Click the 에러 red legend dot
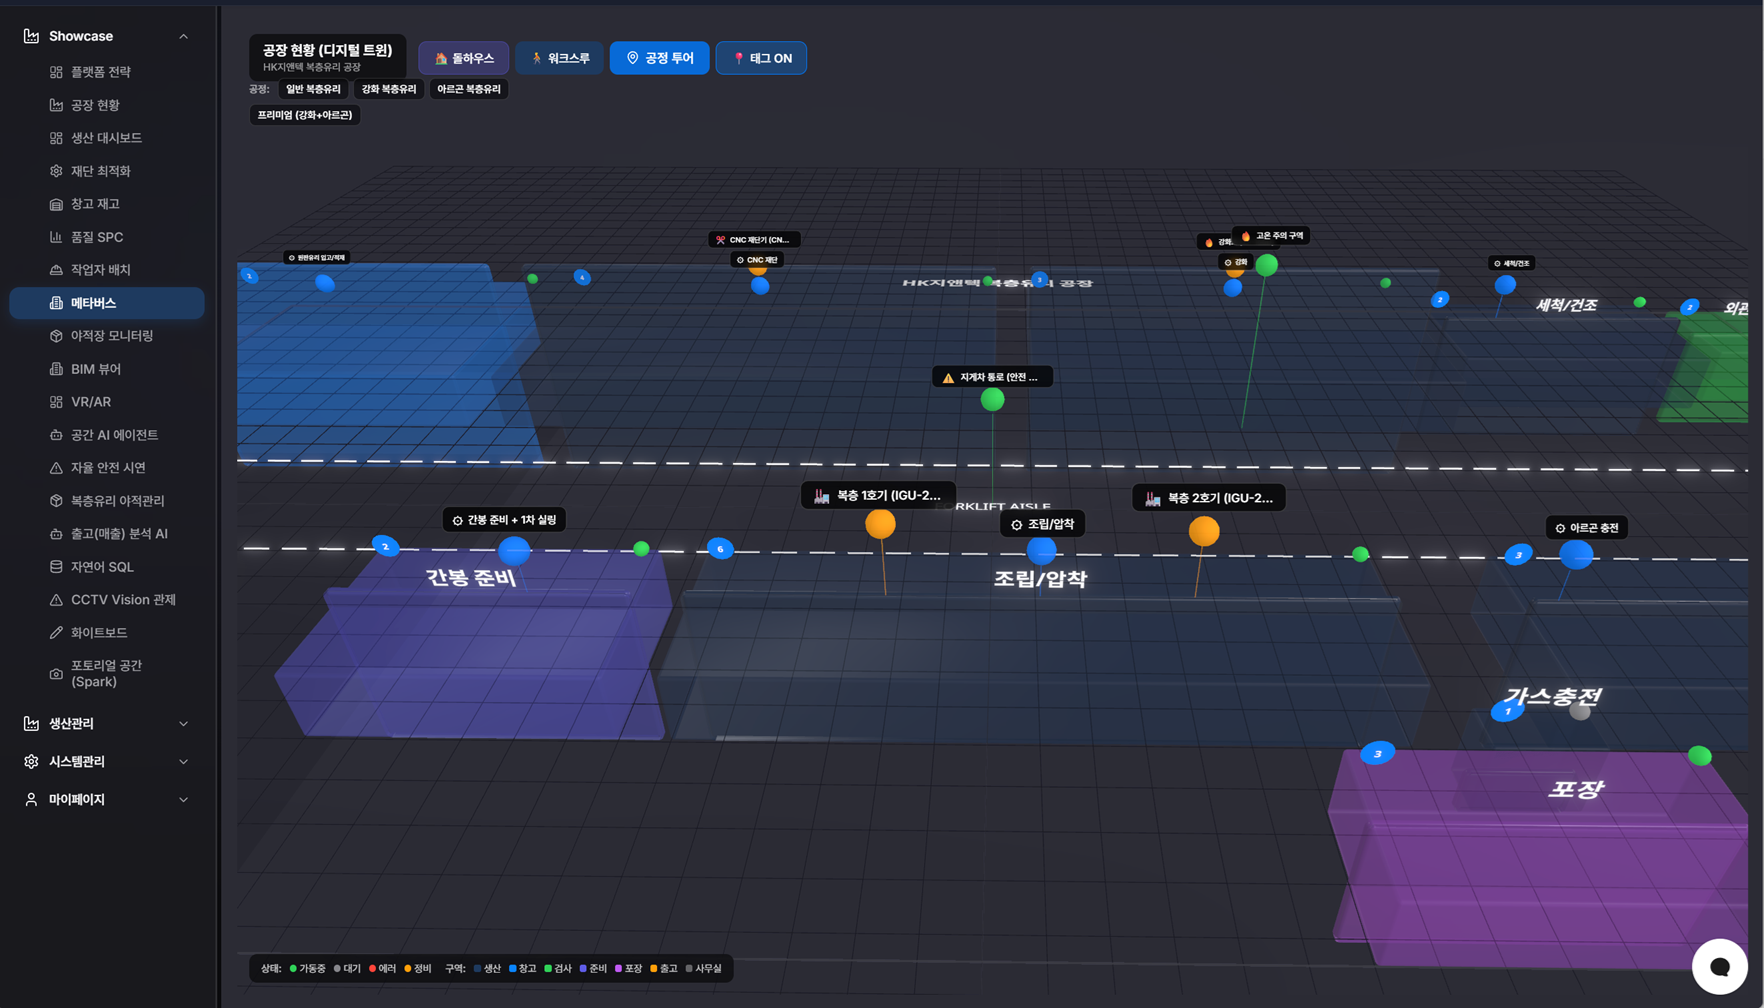This screenshot has height=1008, width=1764. 373,968
